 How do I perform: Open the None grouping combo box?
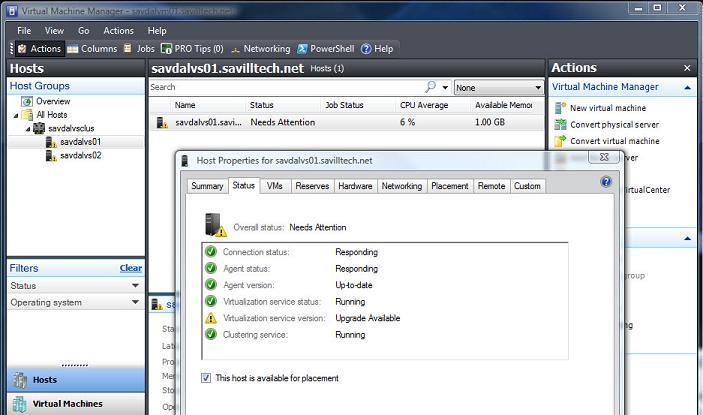point(499,87)
